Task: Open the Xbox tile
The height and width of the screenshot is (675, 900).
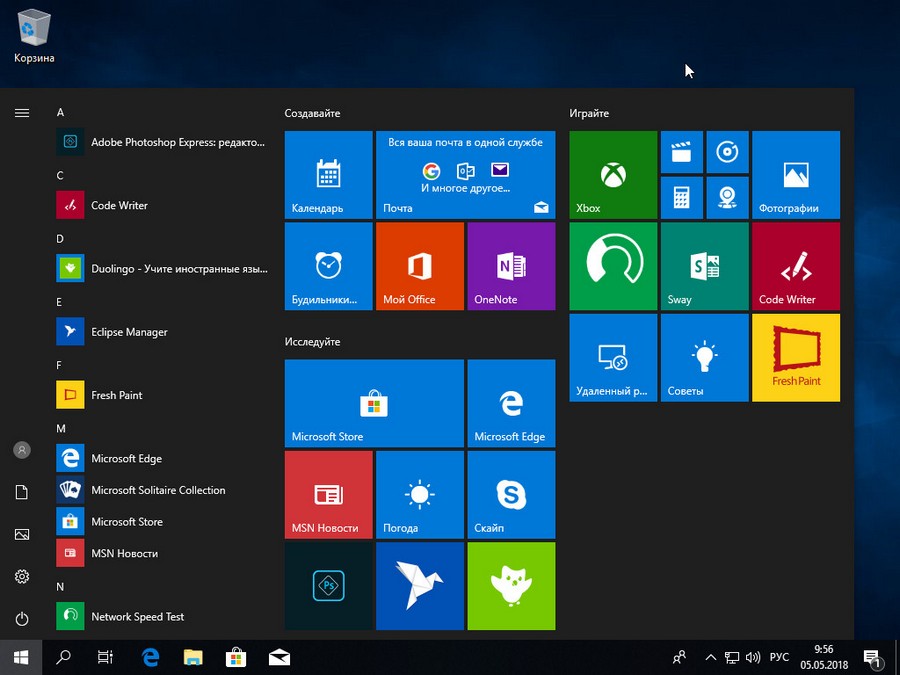Action: 613,175
